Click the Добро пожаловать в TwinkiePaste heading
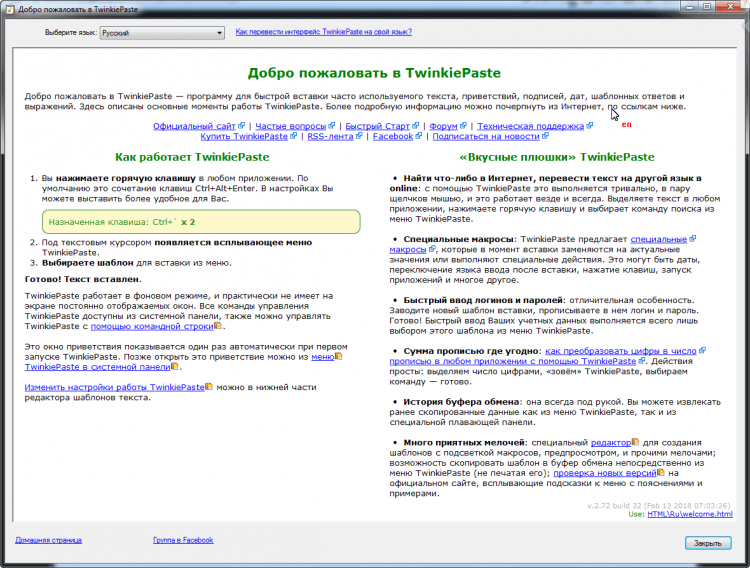The image size is (750, 568). coord(374,73)
